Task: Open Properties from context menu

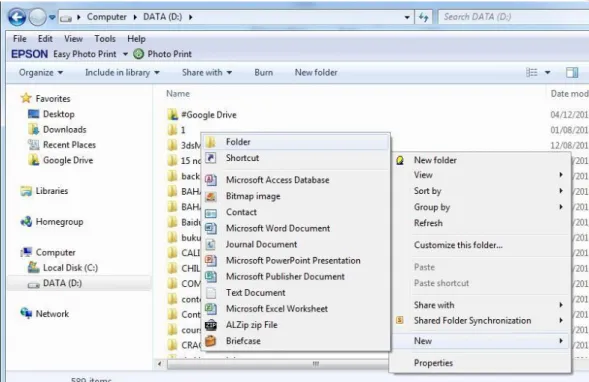Action: point(480,363)
